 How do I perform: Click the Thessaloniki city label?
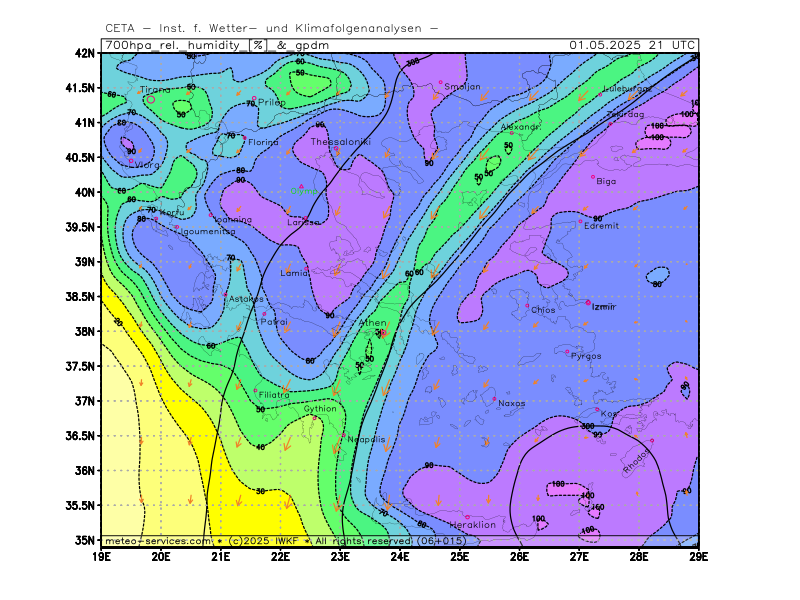click(x=340, y=141)
